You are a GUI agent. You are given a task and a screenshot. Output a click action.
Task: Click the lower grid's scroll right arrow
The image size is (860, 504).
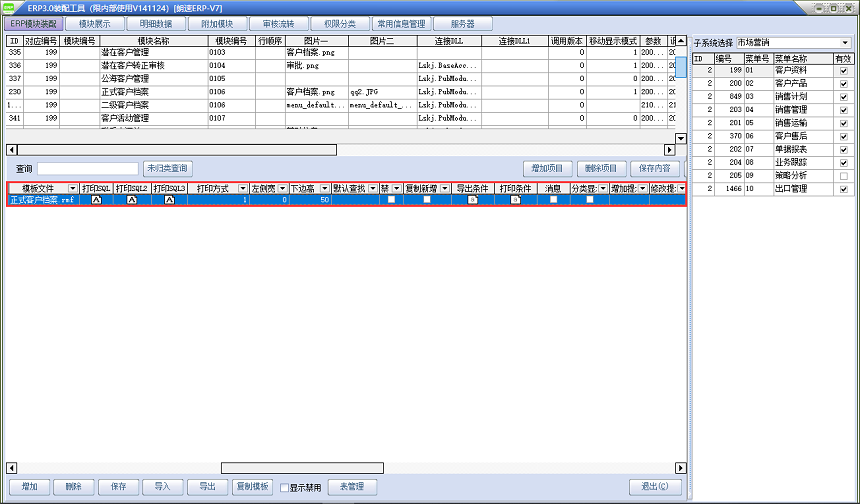tap(681, 467)
